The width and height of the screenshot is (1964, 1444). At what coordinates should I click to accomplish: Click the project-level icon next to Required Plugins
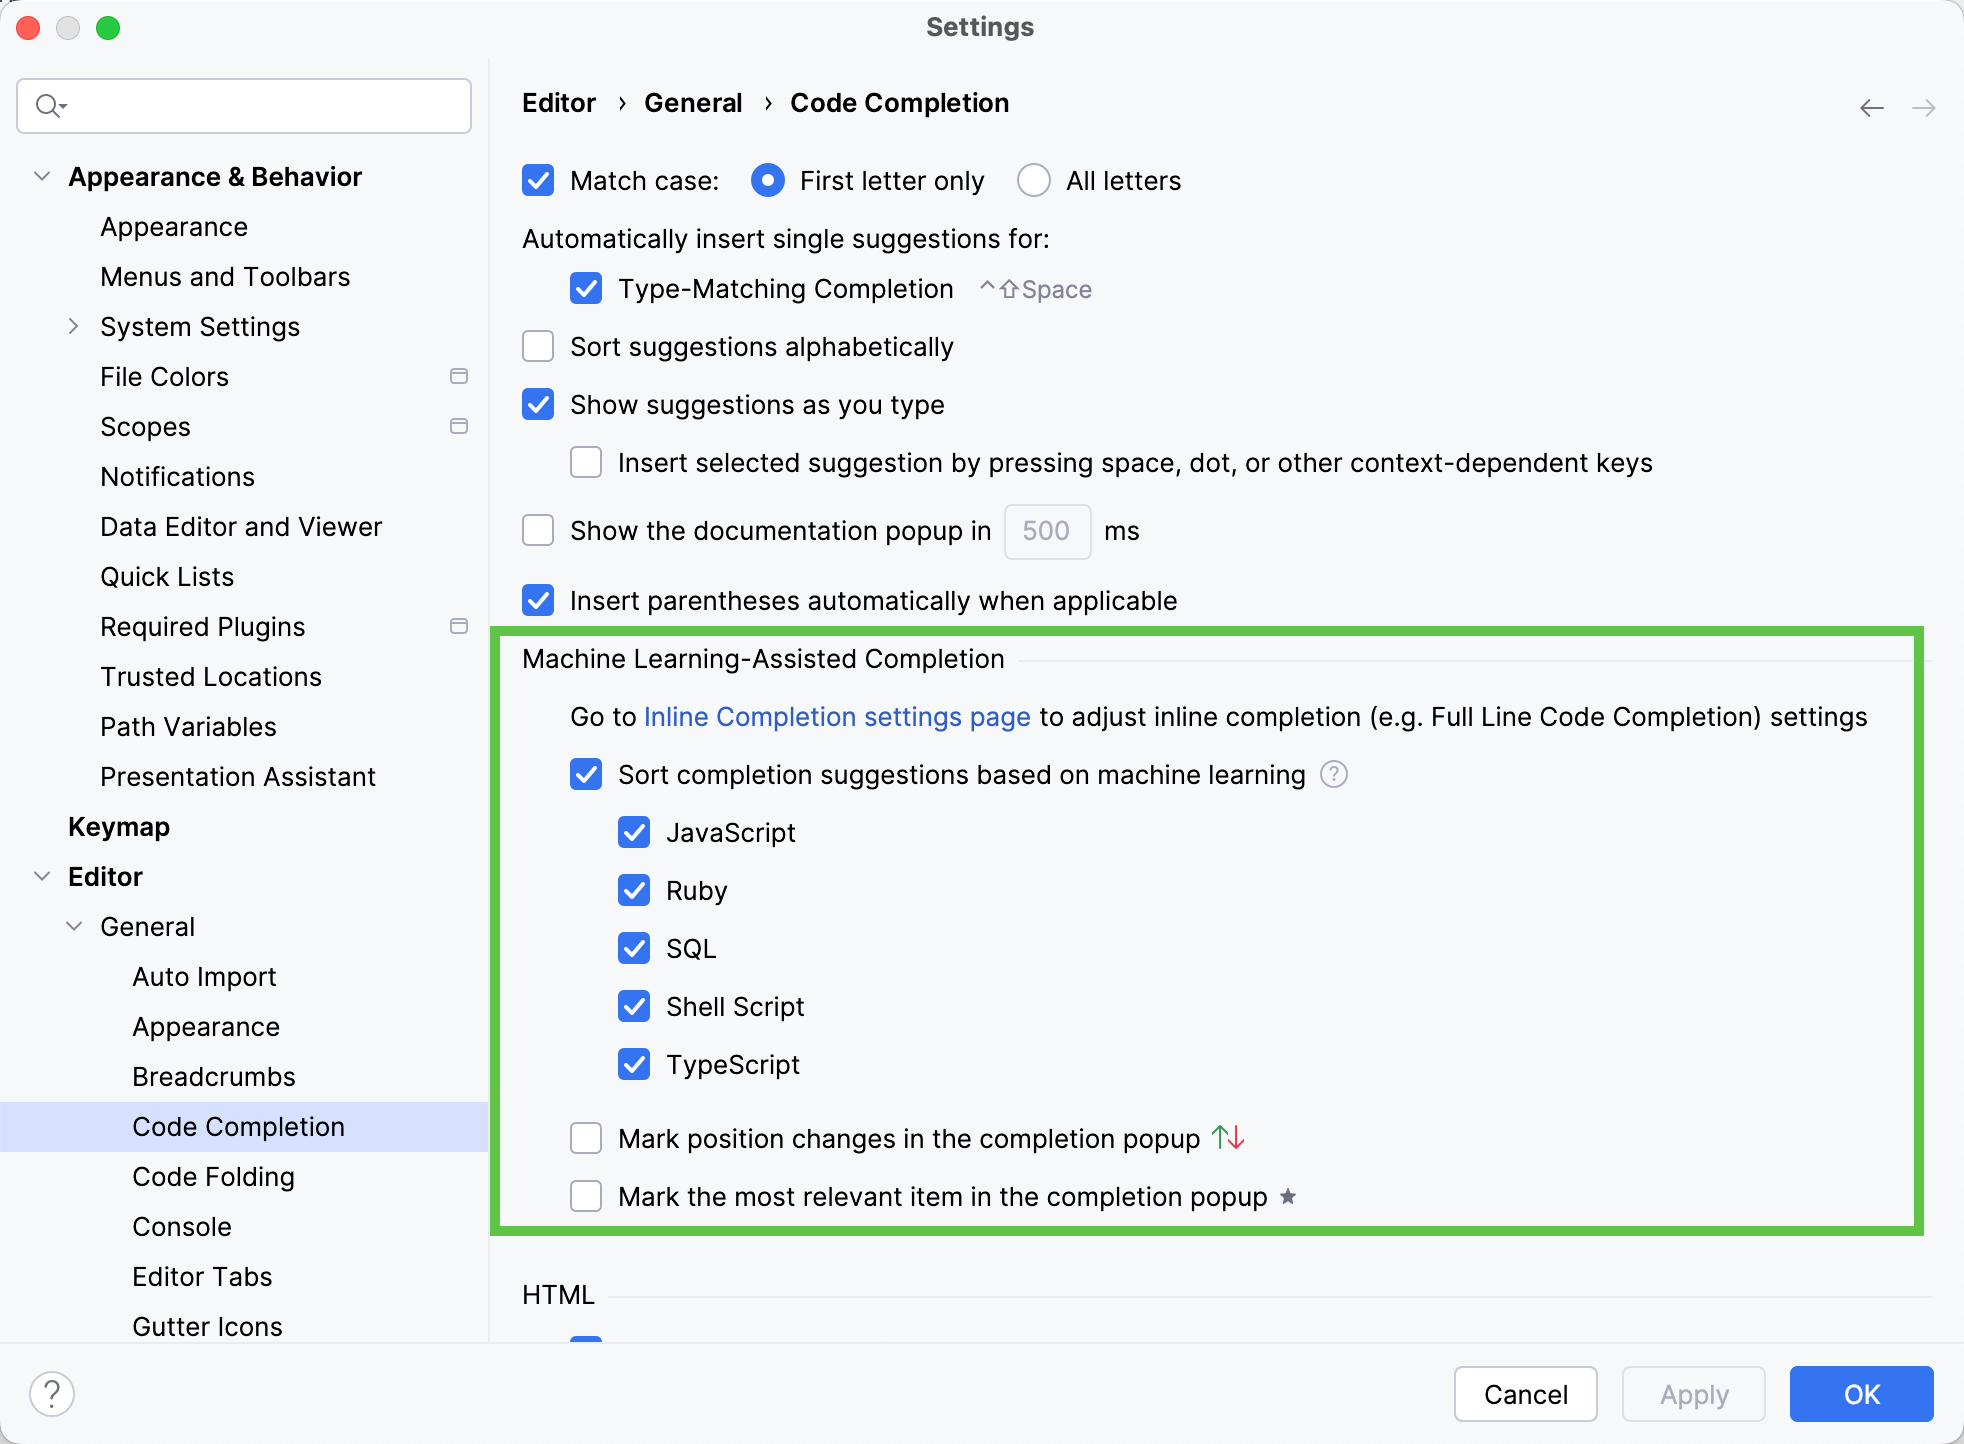(x=460, y=626)
